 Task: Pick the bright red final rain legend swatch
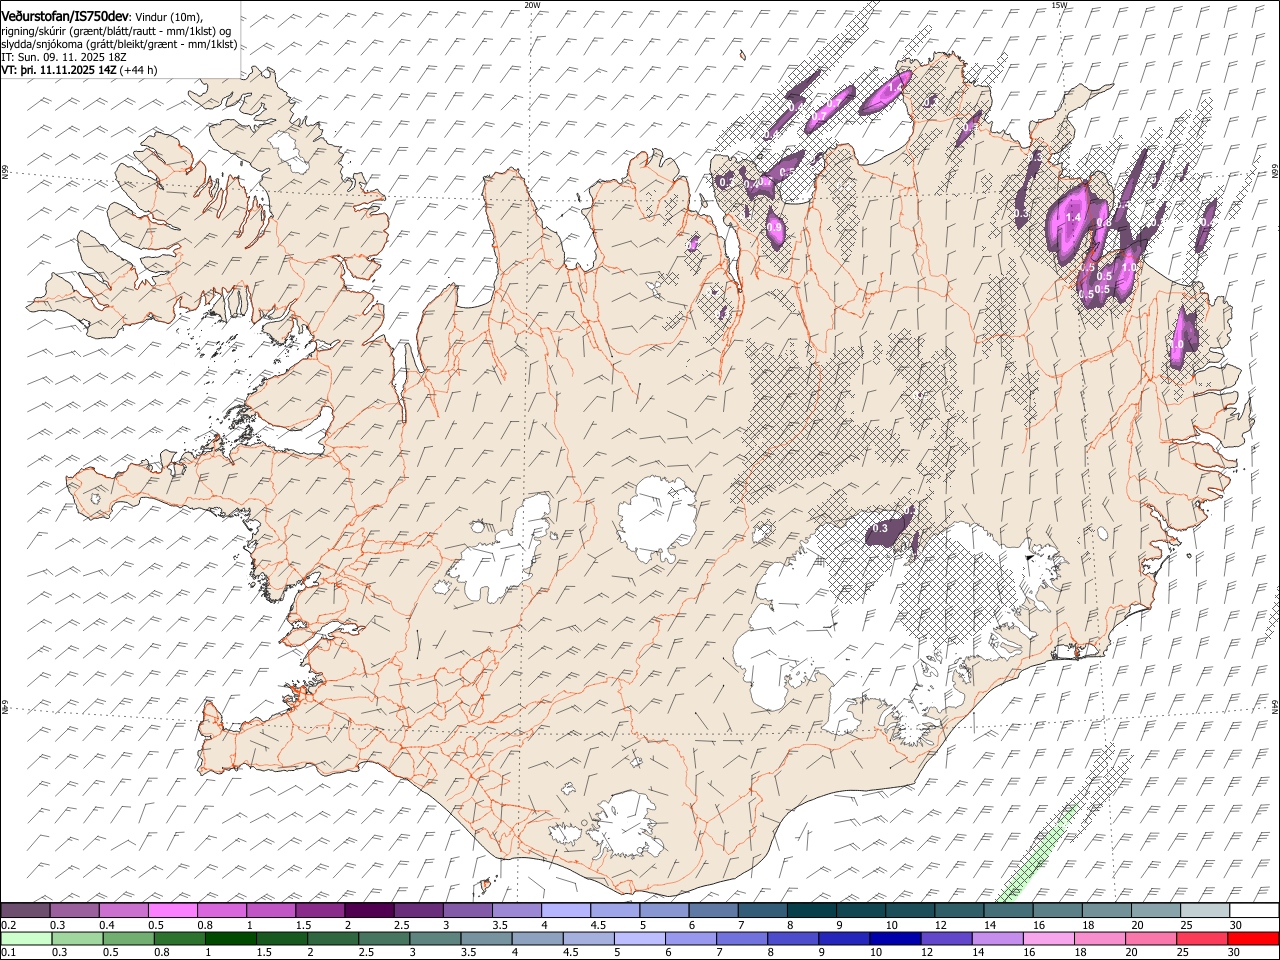pyautogui.click(x=1254, y=939)
